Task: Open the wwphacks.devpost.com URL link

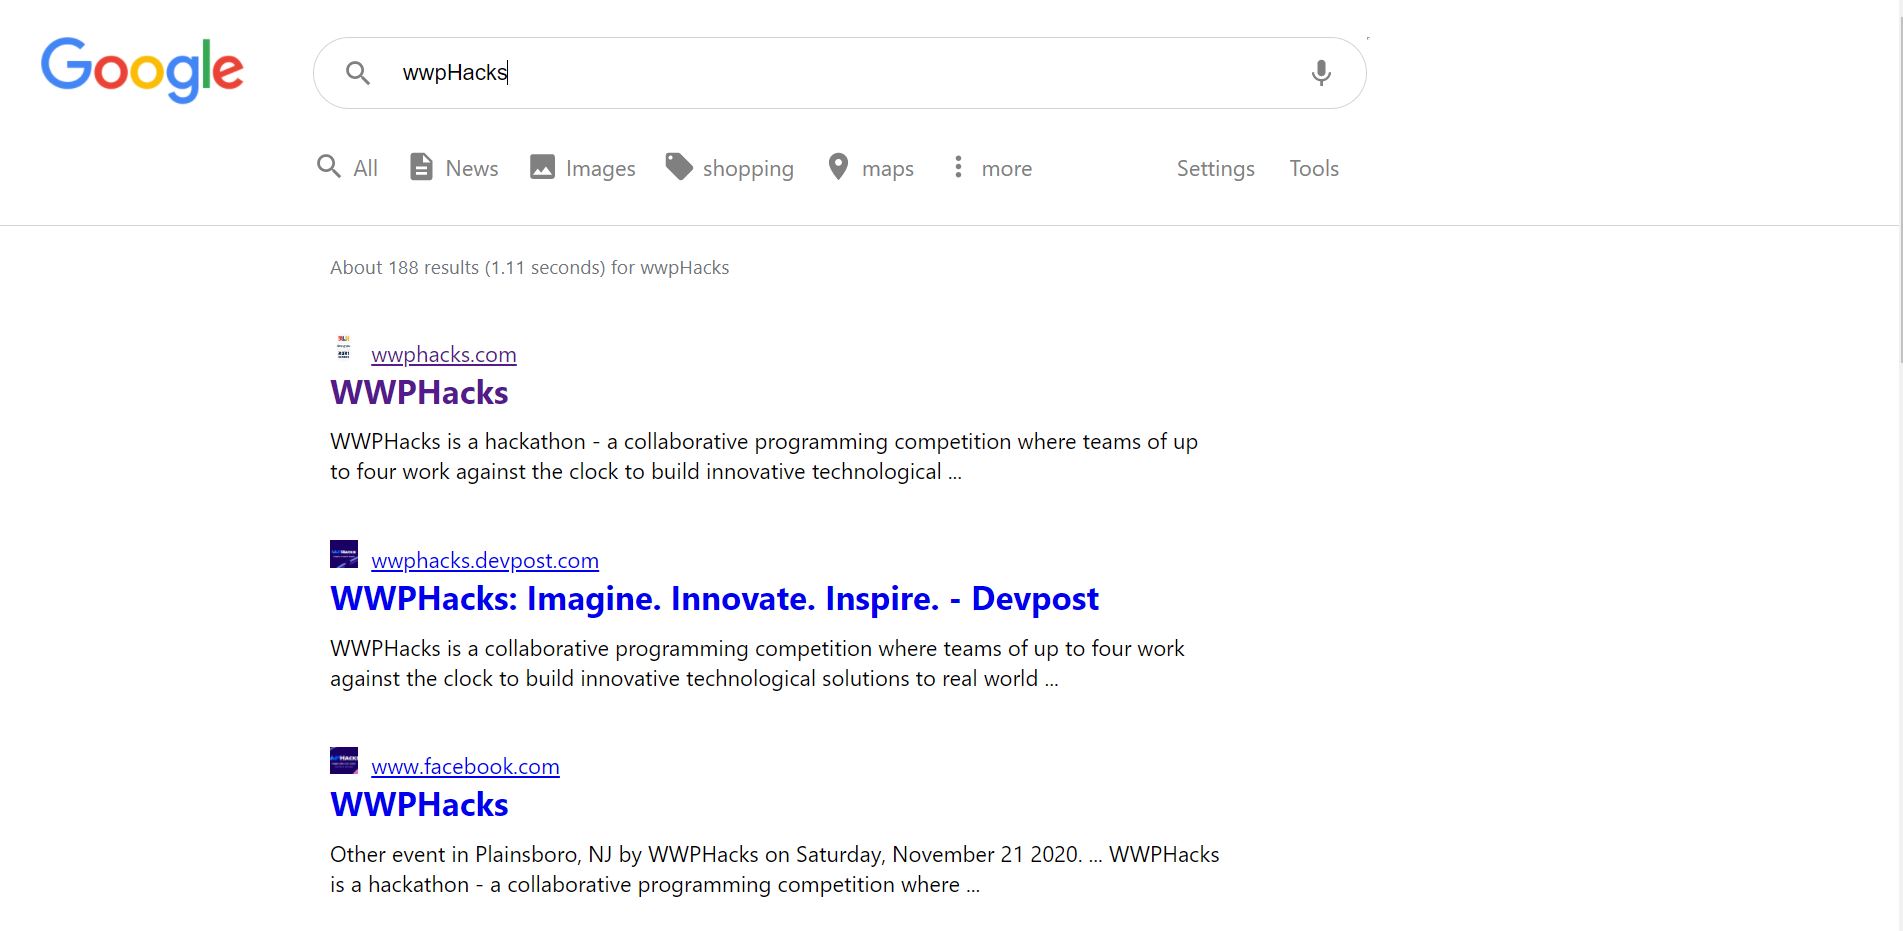Action: (485, 560)
